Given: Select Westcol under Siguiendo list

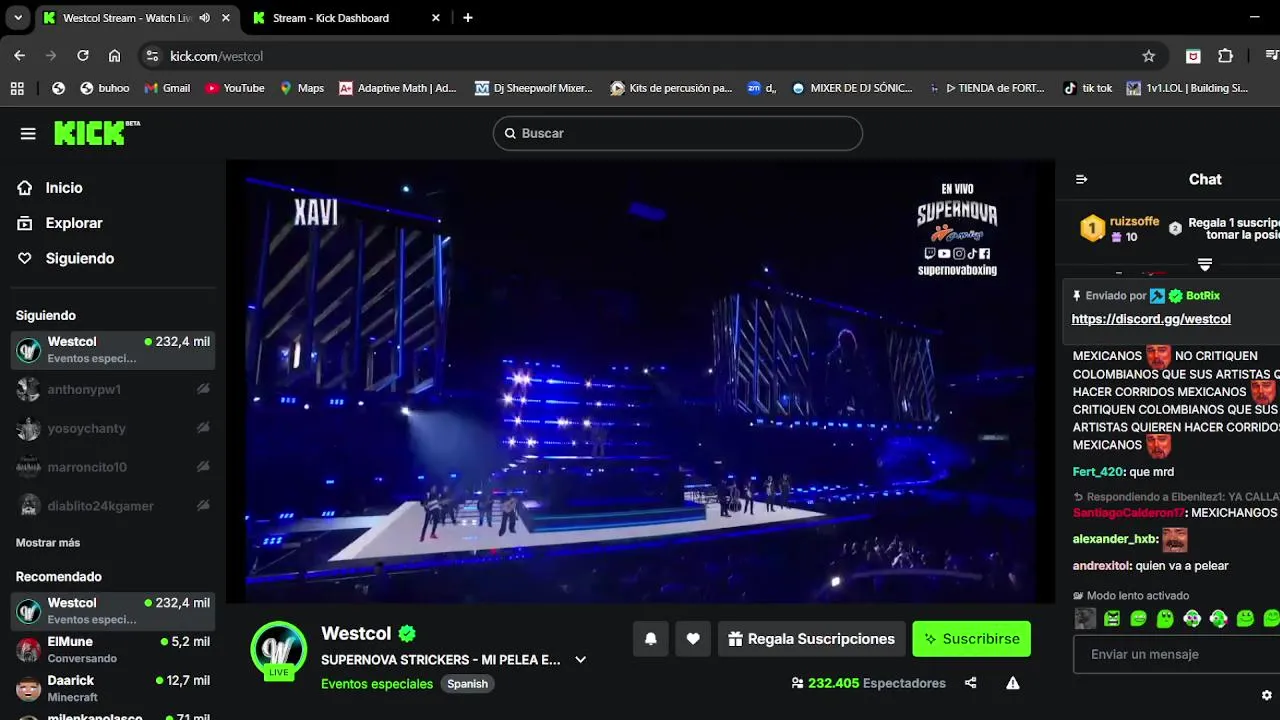Looking at the screenshot, I should tap(113, 350).
